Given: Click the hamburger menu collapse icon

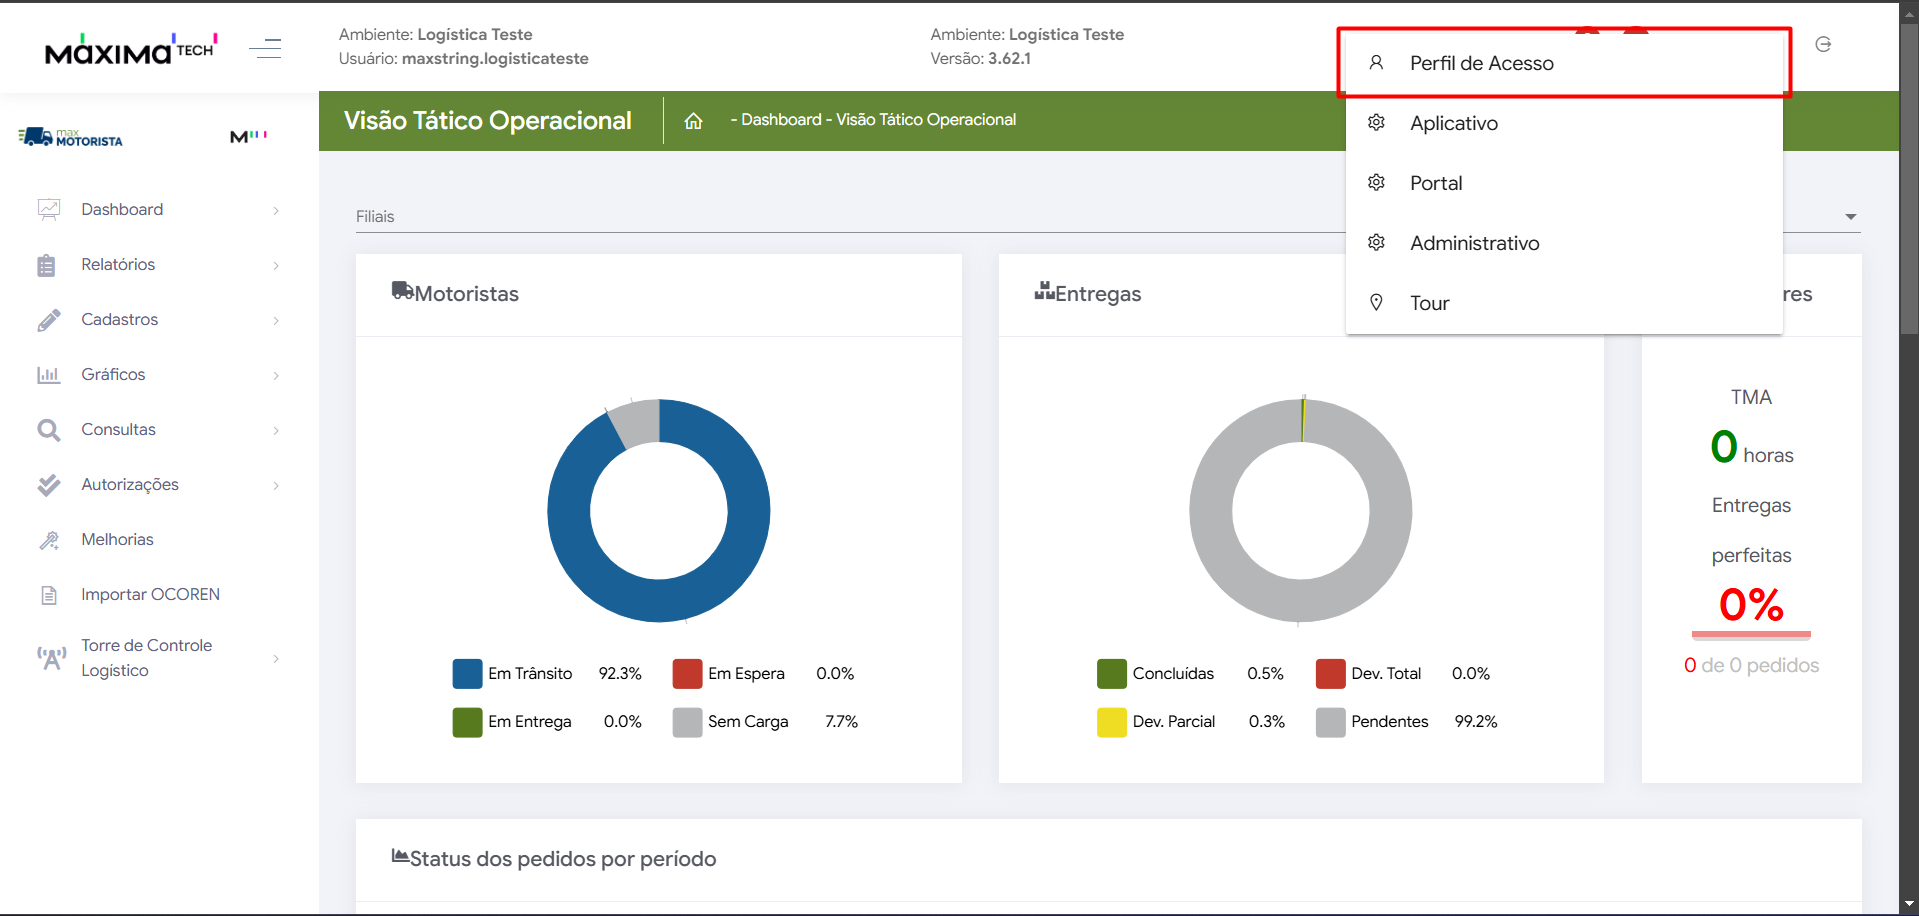Looking at the screenshot, I should 265,48.
